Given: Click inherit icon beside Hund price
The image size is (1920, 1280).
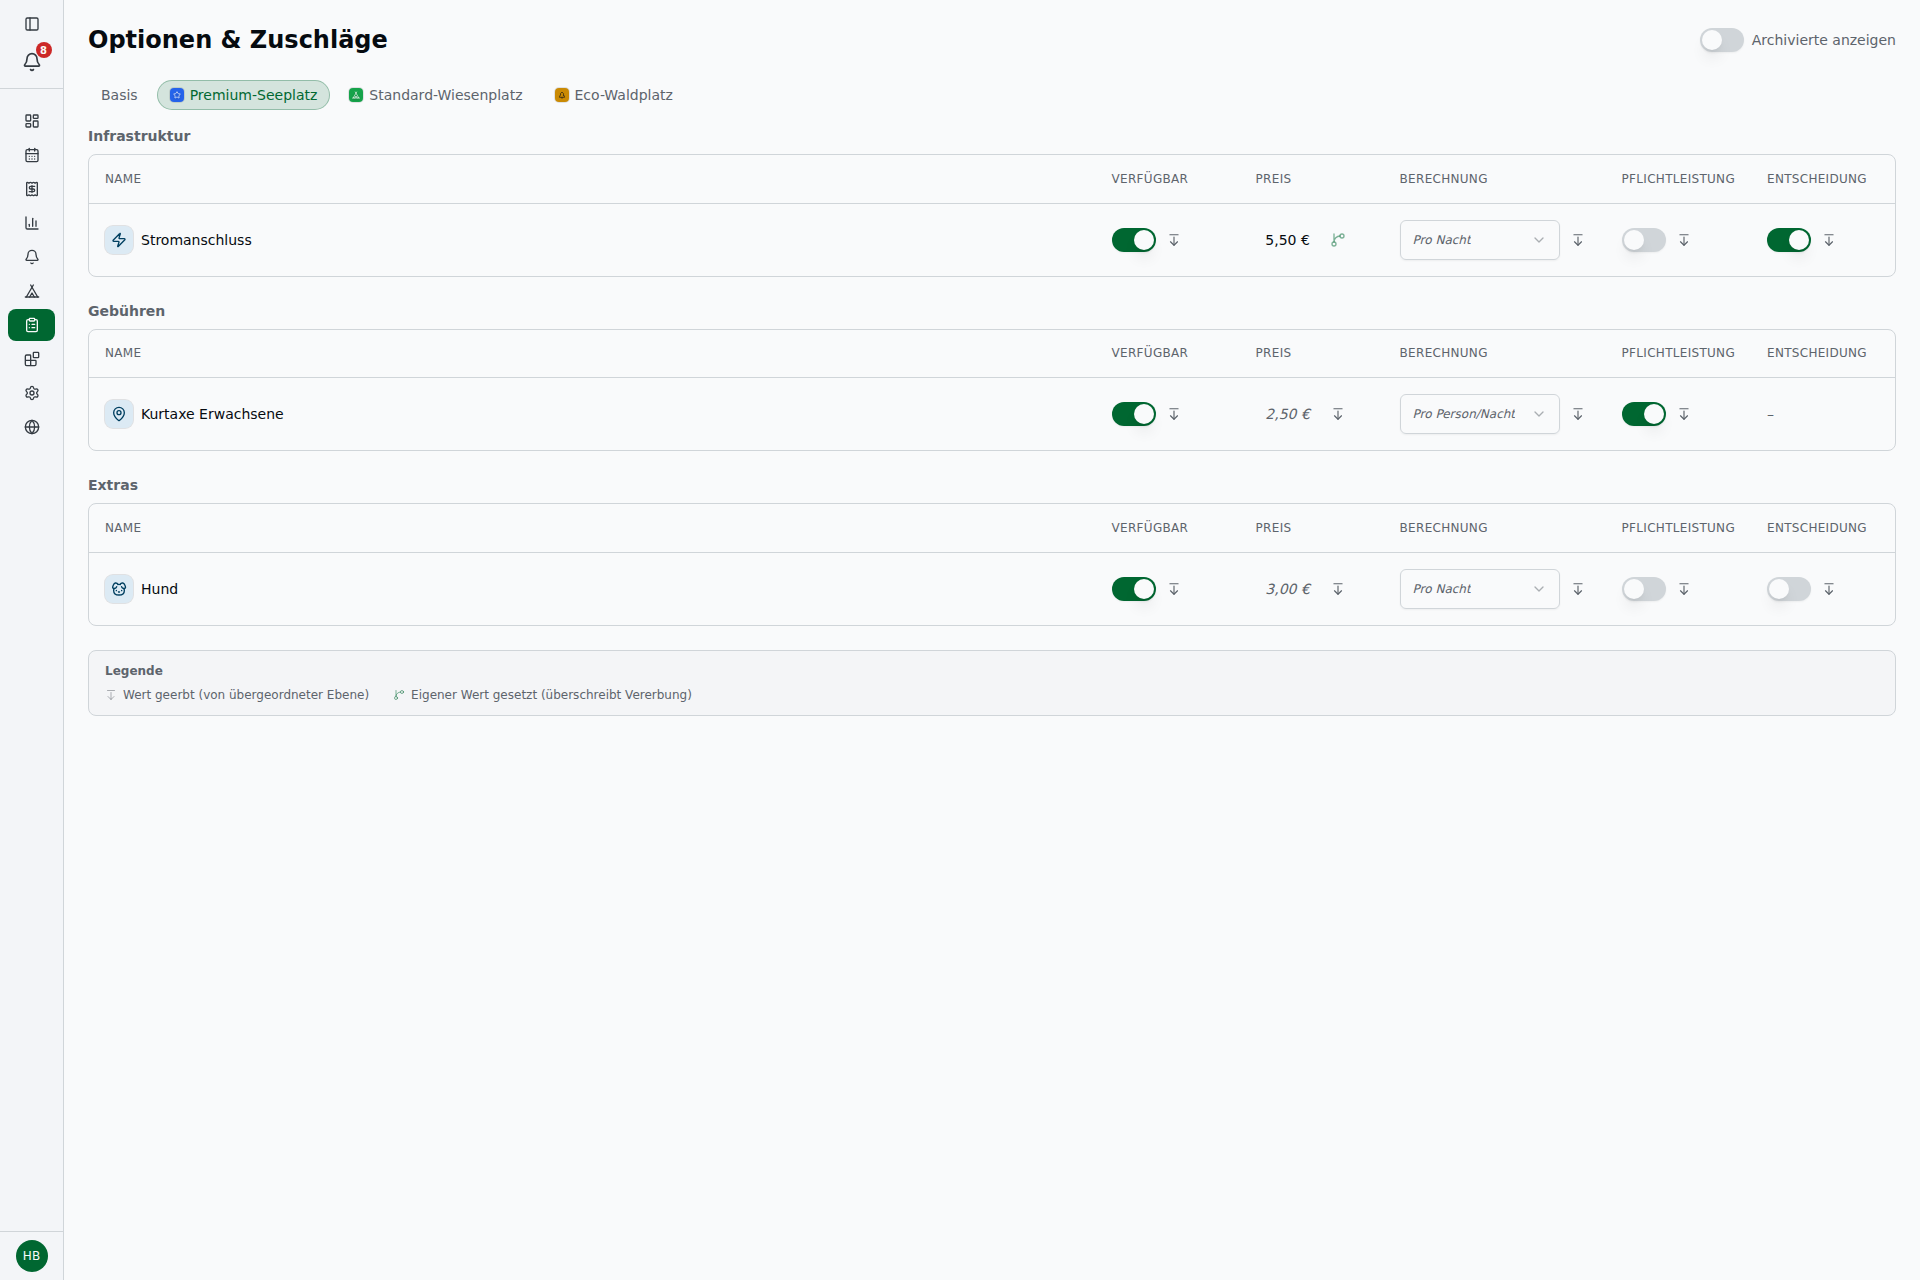Looking at the screenshot, I should click(x=1338, y=589).
